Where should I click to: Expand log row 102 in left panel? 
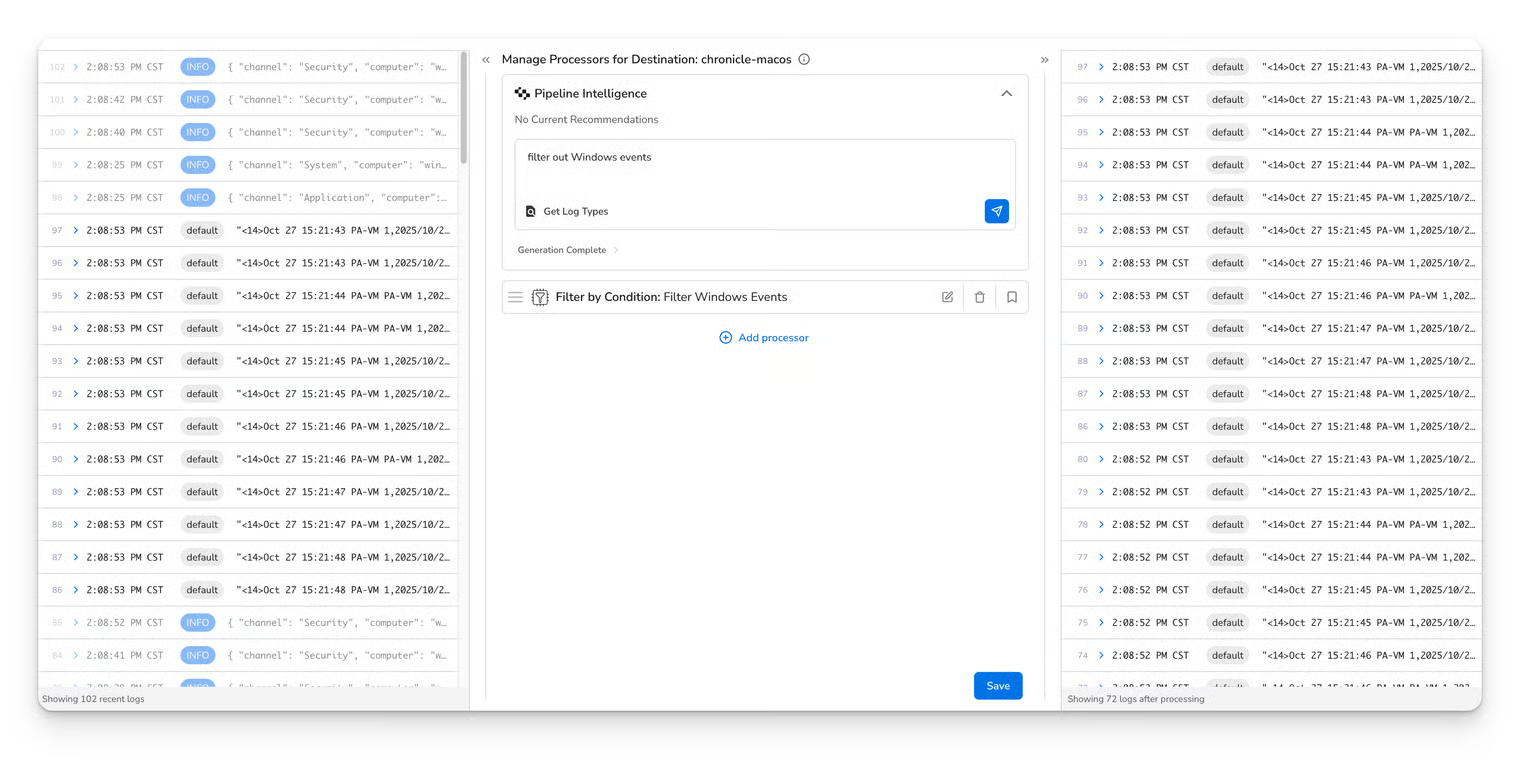point(76,67)
